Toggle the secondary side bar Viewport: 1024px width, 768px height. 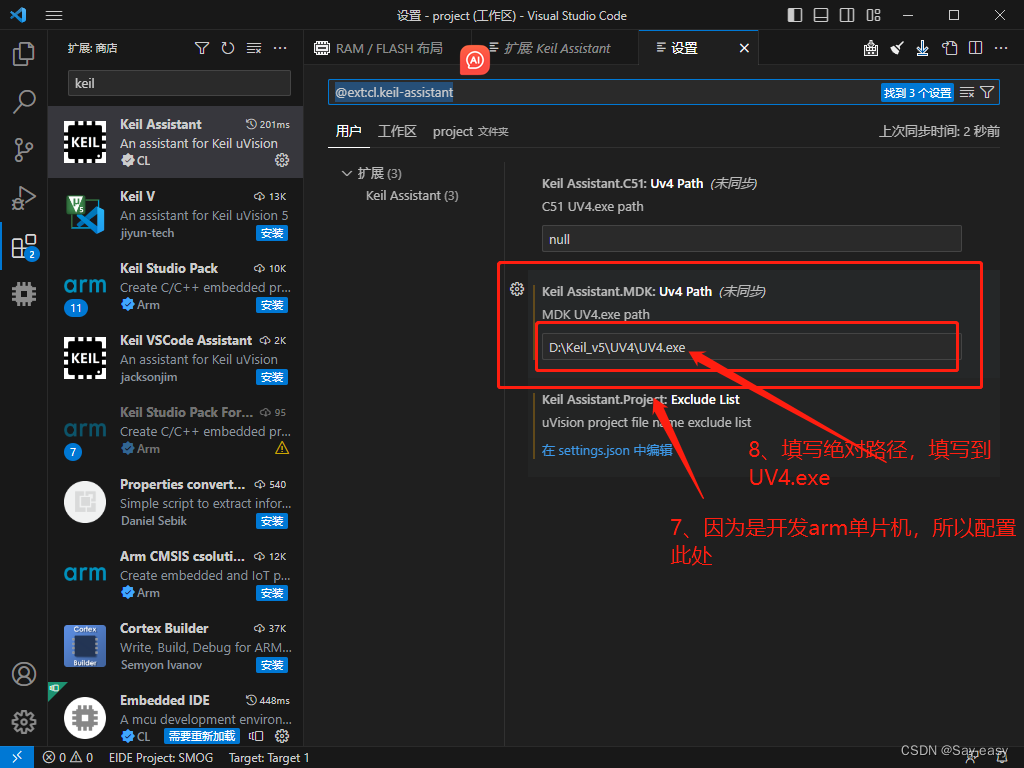tap(847, 16)
